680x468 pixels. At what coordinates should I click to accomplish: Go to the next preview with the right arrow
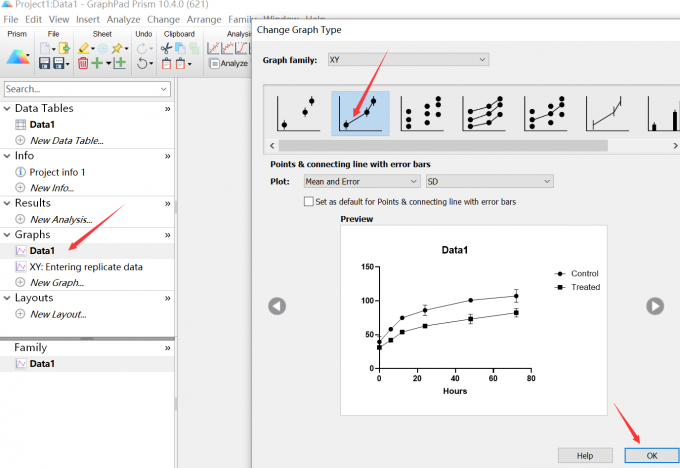(x=655, y=306)
